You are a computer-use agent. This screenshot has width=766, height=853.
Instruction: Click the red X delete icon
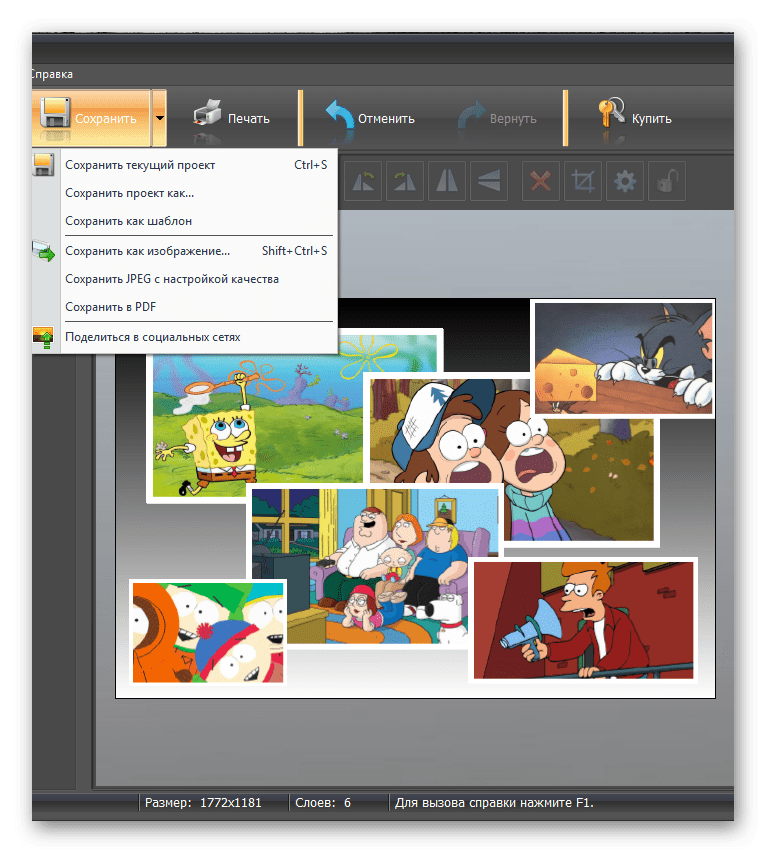coord(541,181)
